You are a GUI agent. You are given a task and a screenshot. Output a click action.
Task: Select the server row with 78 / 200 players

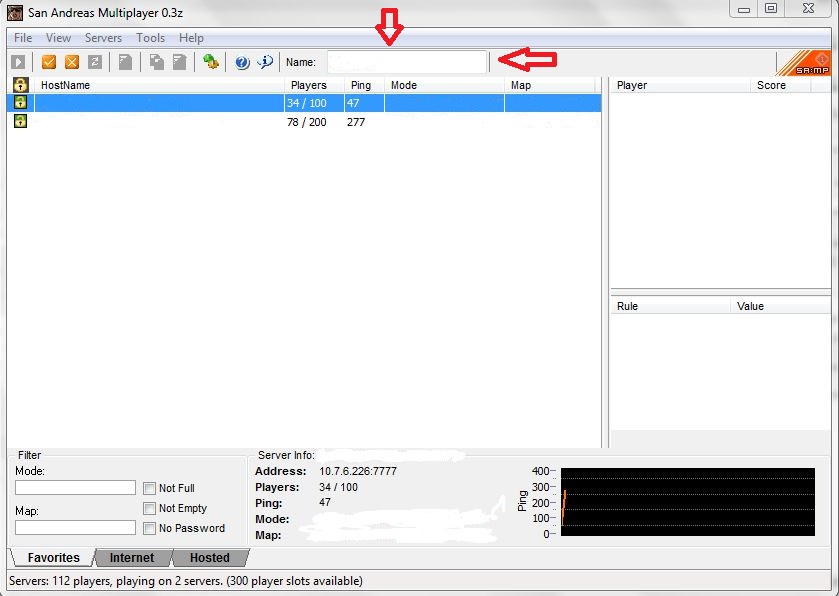point(304,122)
